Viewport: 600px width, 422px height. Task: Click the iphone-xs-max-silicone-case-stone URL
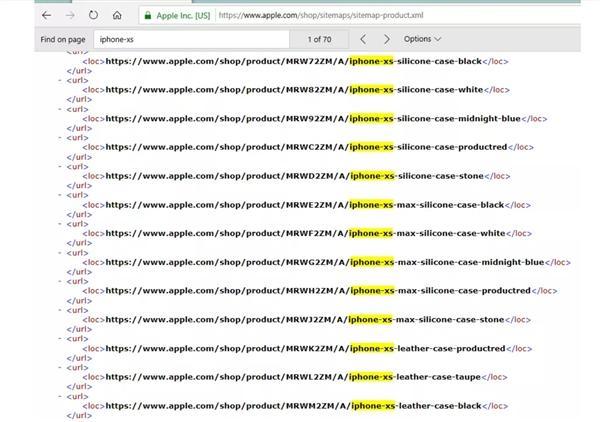point(305,320)
